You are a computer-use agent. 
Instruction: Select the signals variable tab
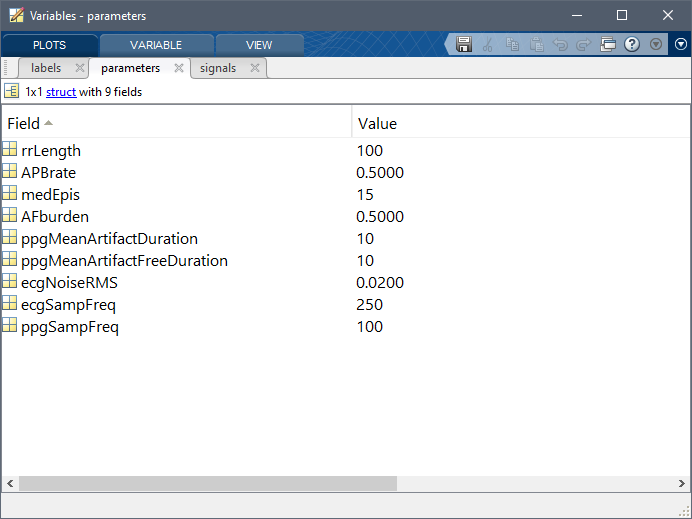(218, 68)
